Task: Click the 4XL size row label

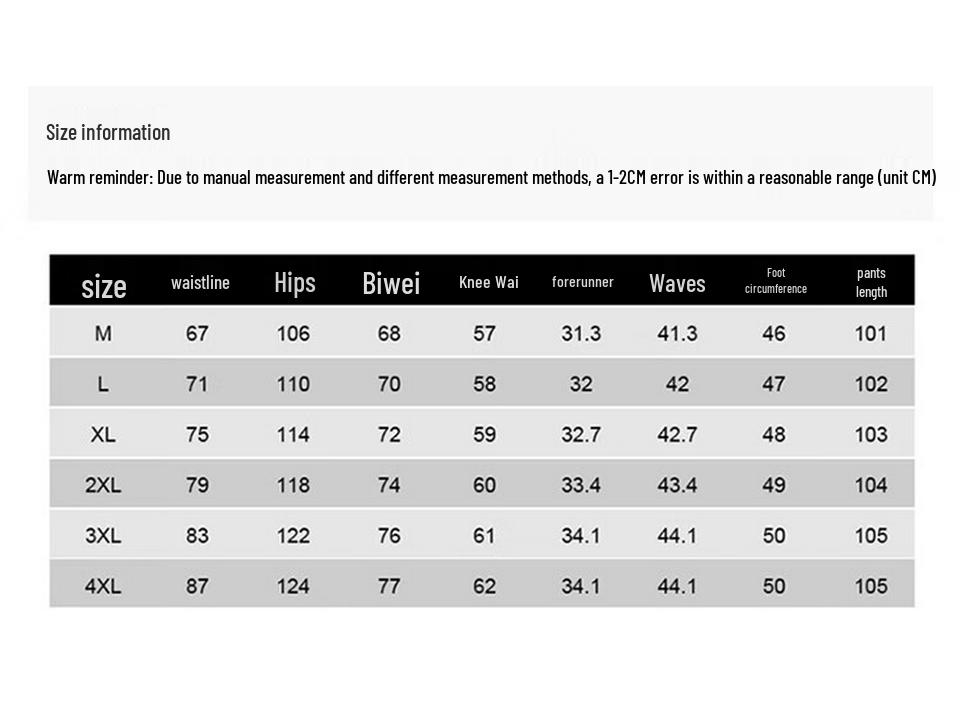Action: point(103,586)
